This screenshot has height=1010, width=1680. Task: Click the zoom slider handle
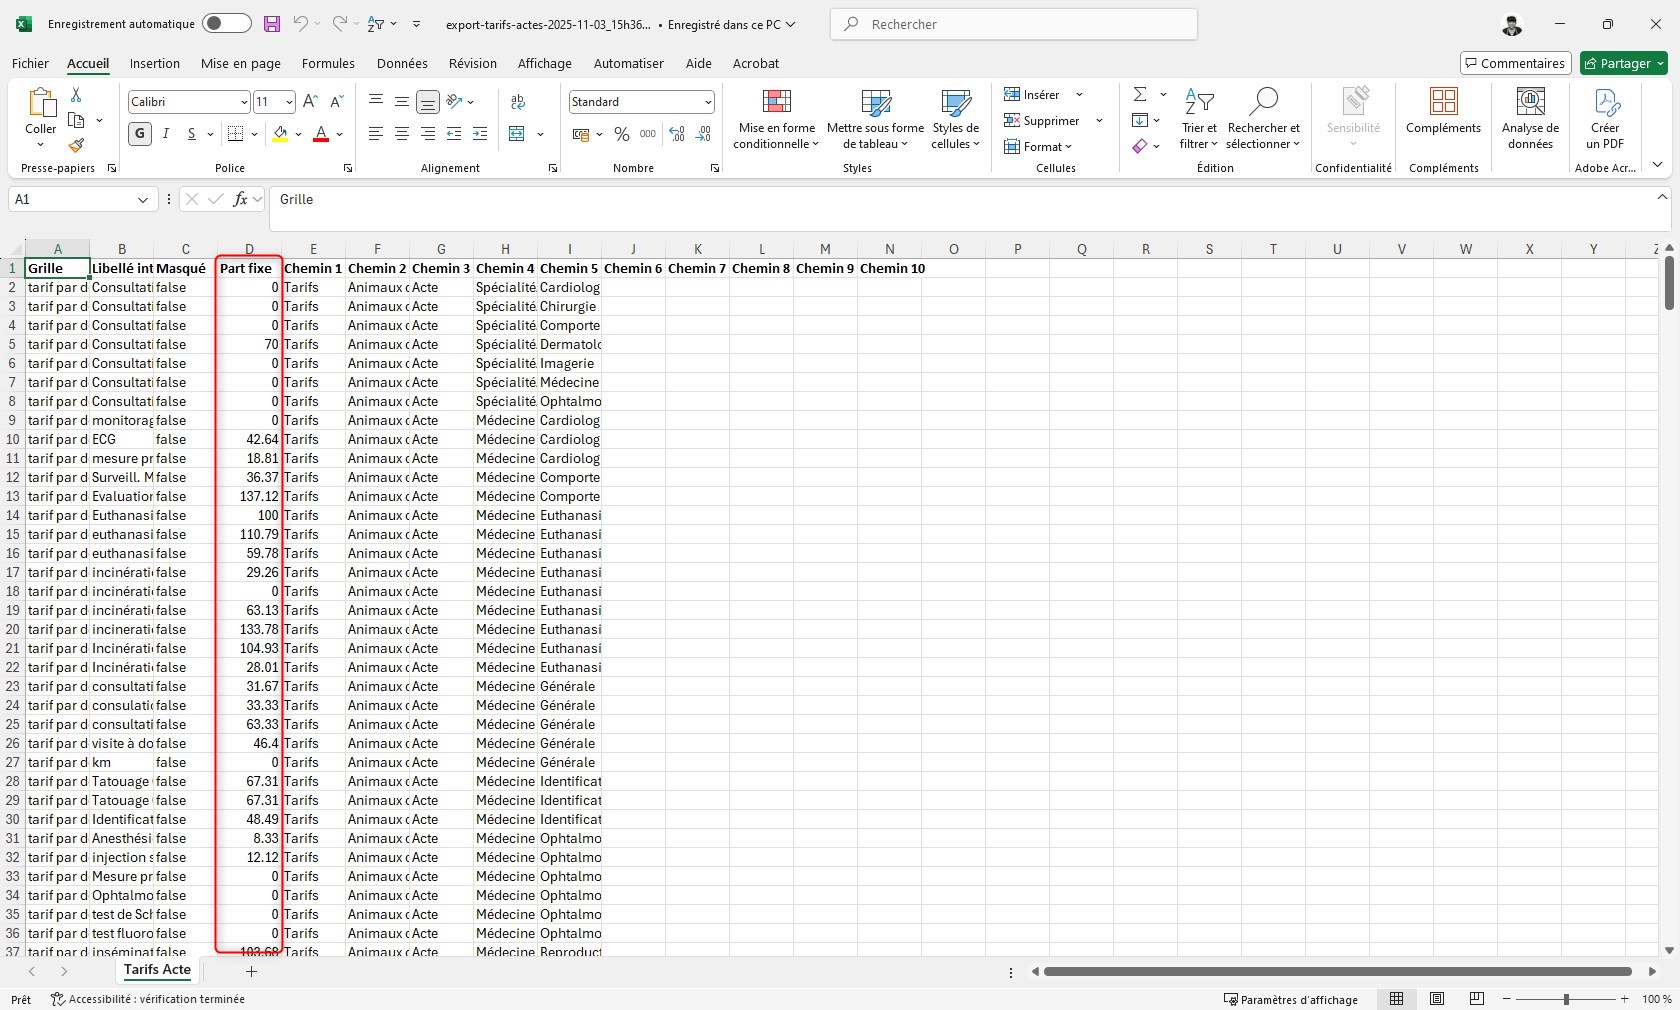[1566, 999]
